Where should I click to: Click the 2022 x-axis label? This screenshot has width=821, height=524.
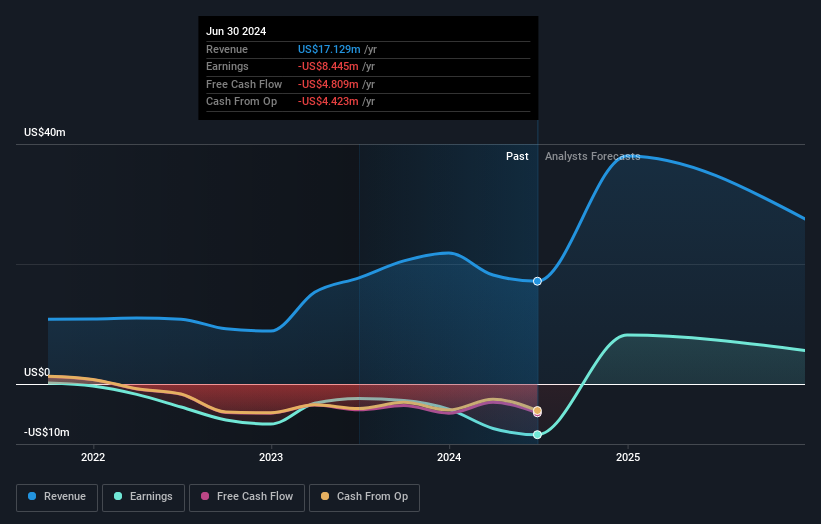tap(93, 458)
